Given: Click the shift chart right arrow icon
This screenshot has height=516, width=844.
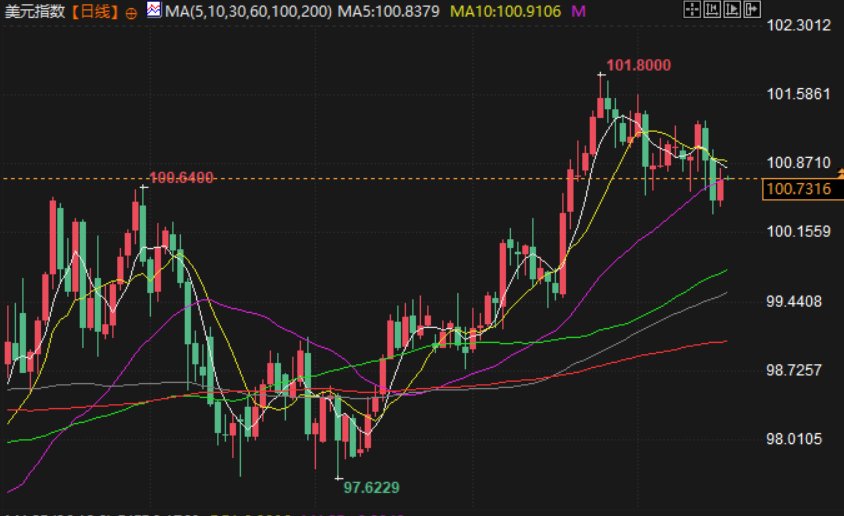Looking at the screenshot, I should (752, 9).
